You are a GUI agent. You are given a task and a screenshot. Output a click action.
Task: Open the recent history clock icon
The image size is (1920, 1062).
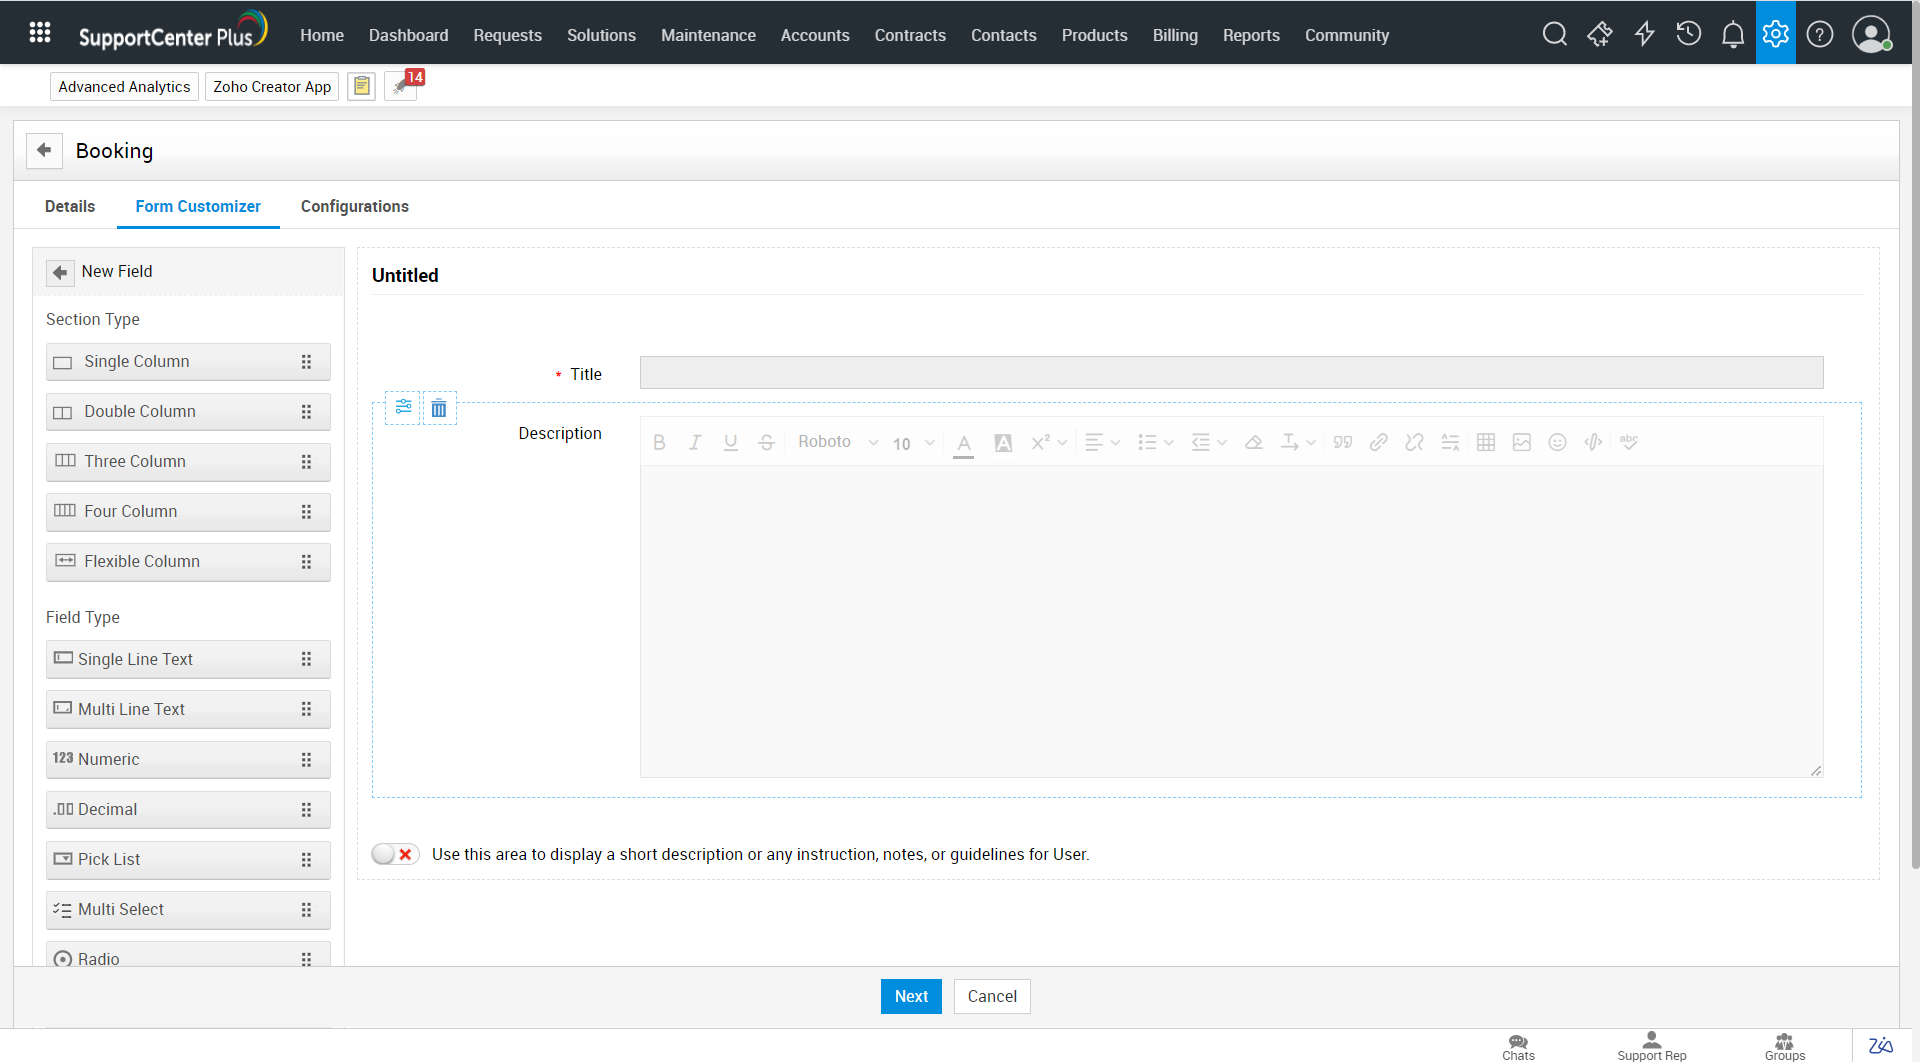tap(1688, 34)
